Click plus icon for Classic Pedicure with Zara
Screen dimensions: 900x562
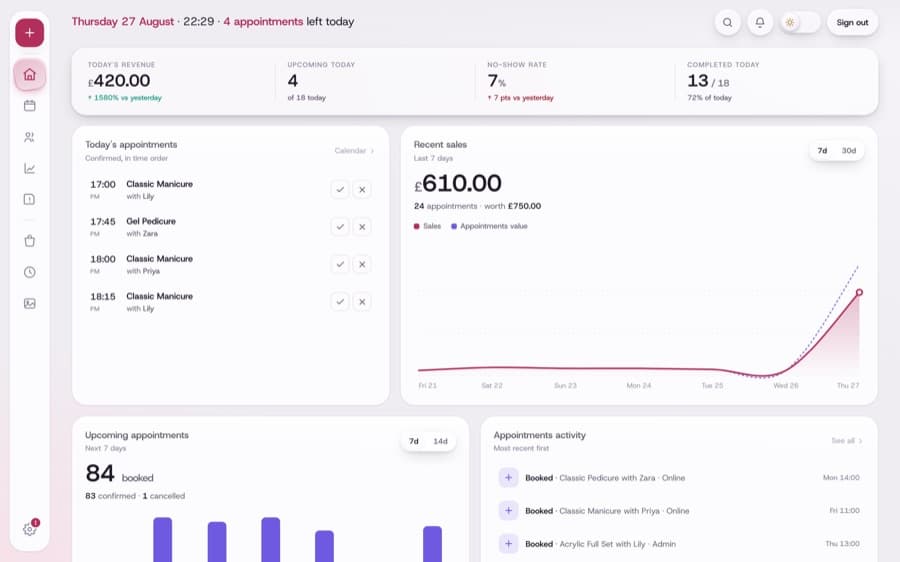[x=509, y=478]
